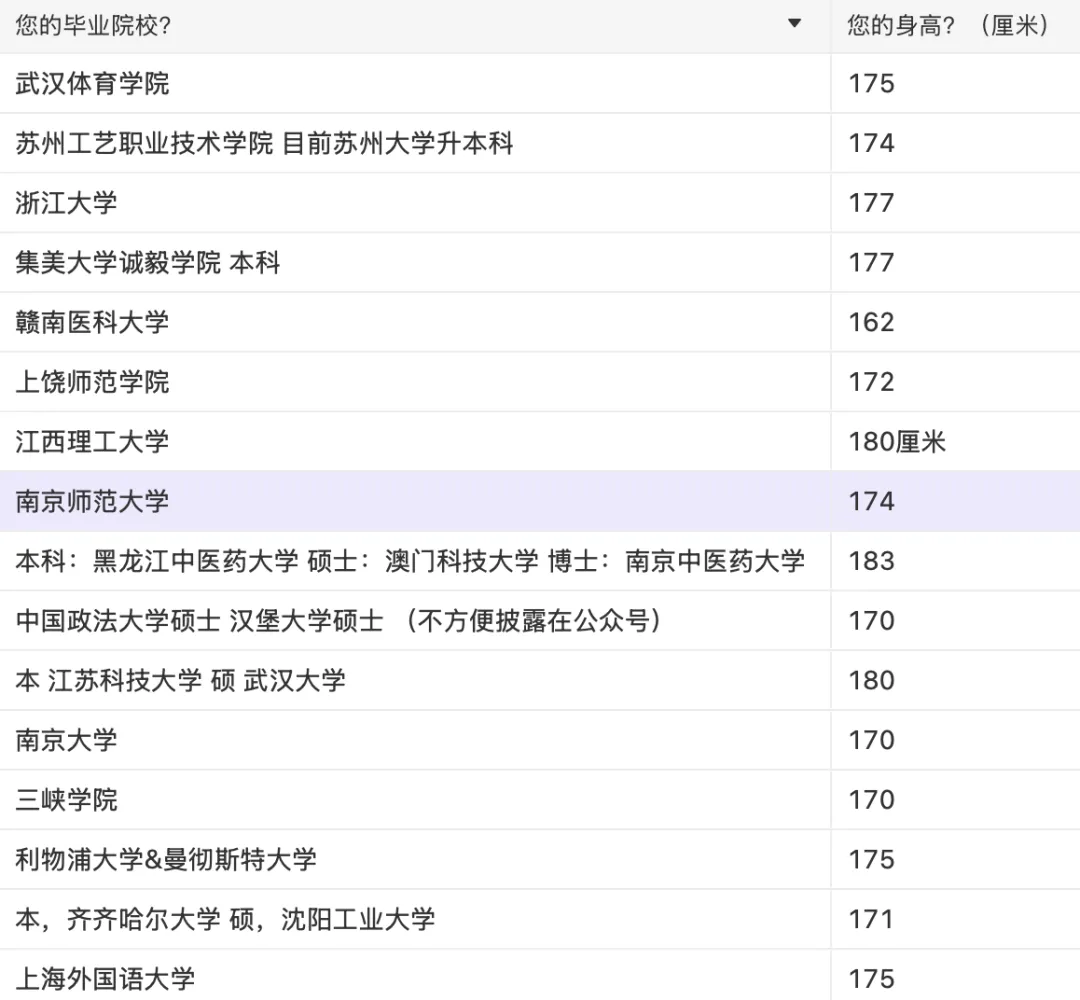Click height 174 in 南京师范大学 row
This screenshot has height=1000, width=1080.
[955, 501]
